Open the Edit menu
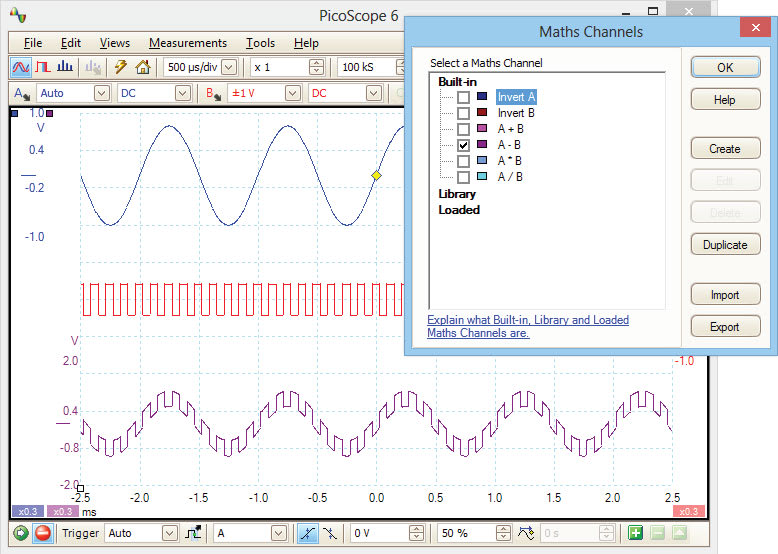The image size is (778, 554). (70, 43)
